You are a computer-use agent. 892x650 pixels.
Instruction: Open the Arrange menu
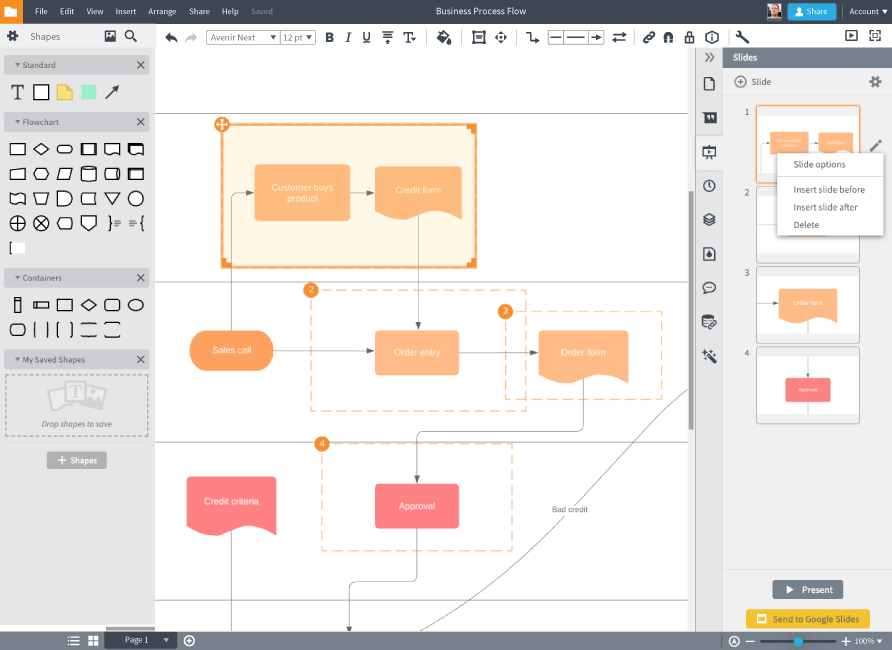coord(162,11)
